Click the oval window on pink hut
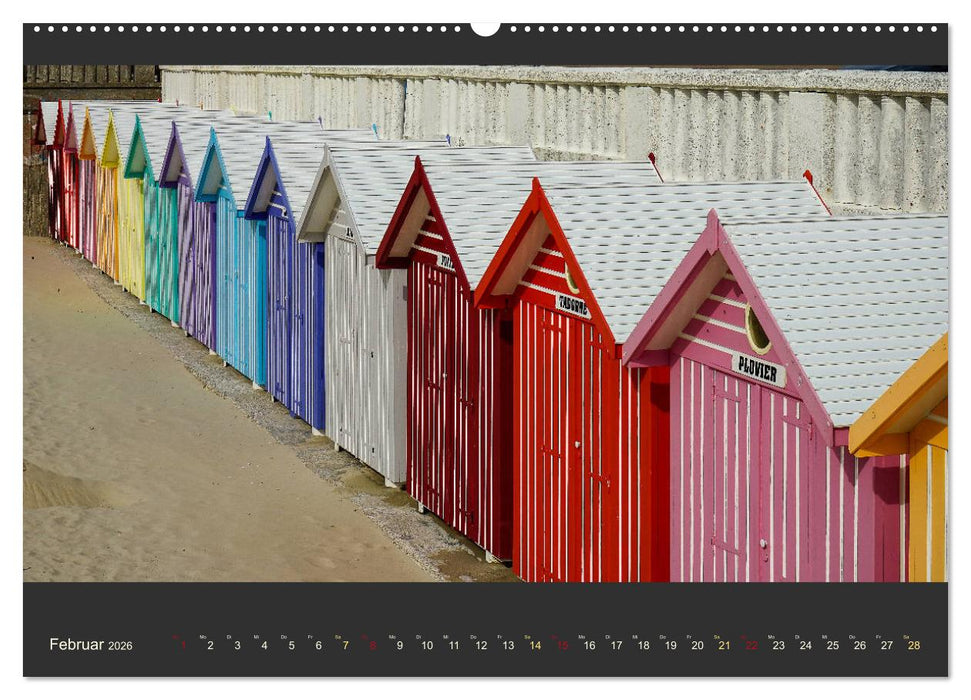The width and height of the screenshot is (971, 700). point(758,330)
